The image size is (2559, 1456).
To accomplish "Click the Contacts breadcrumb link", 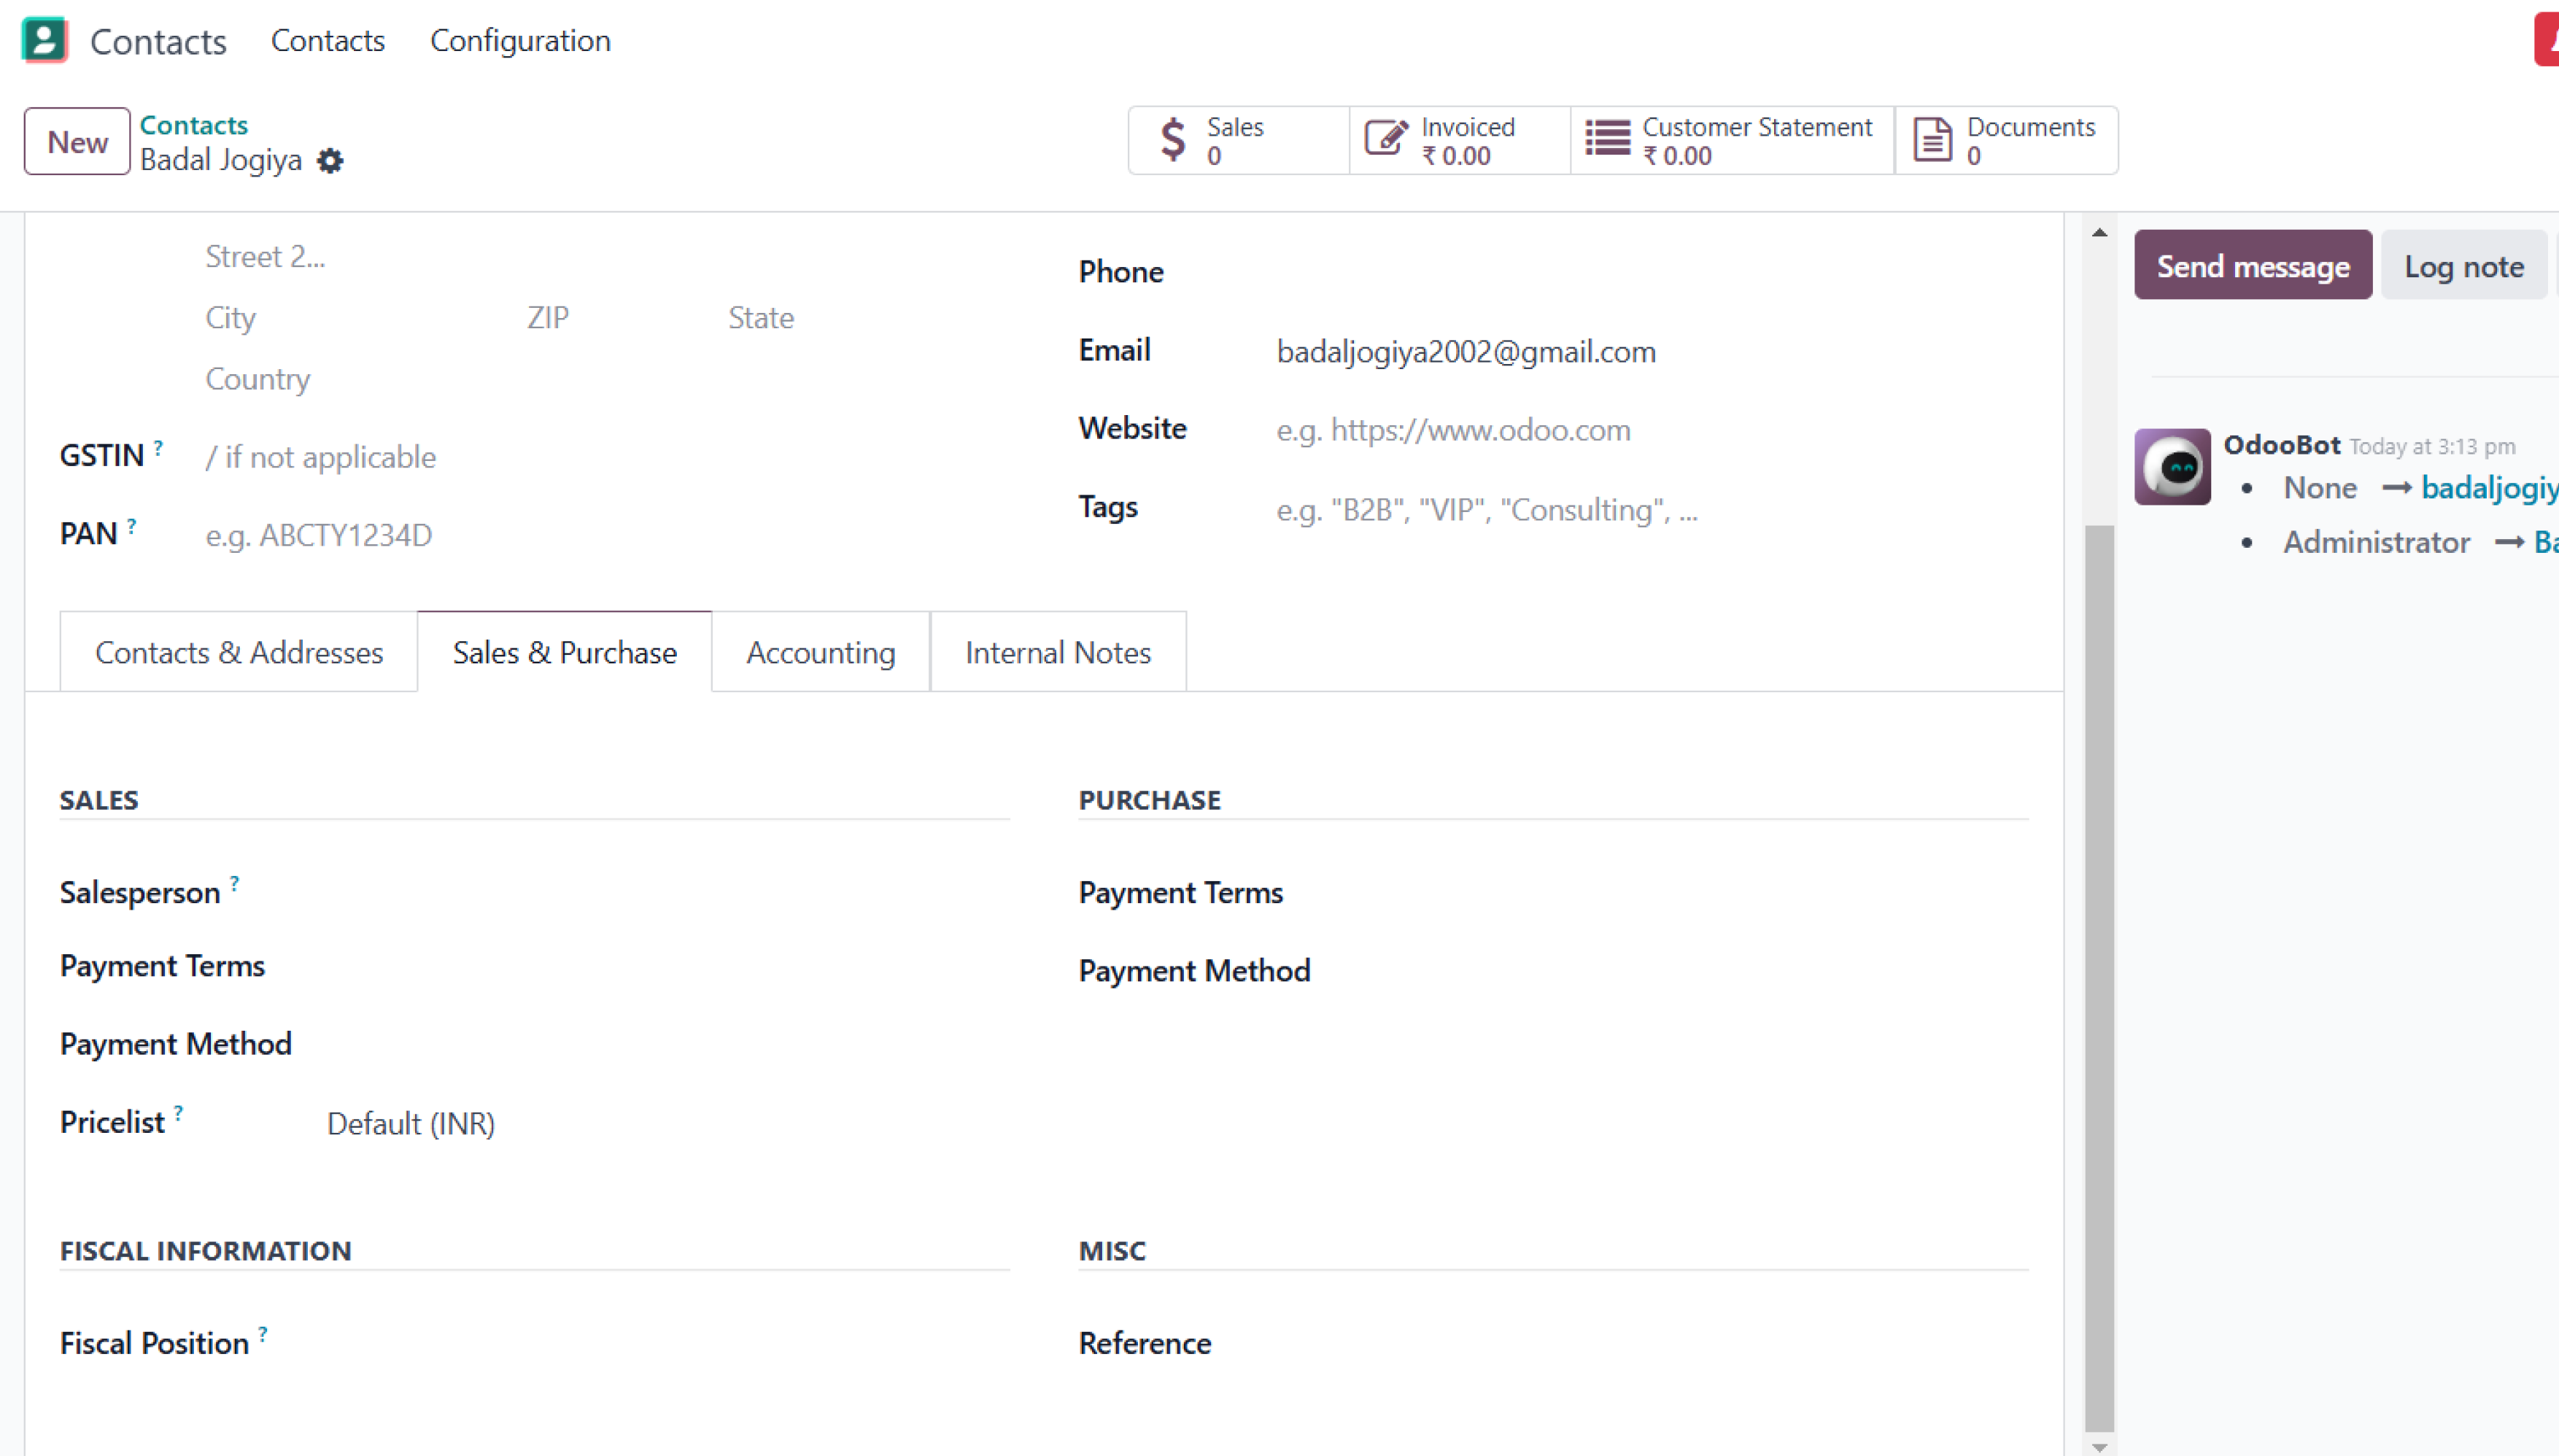I will (x=193, y=125).
